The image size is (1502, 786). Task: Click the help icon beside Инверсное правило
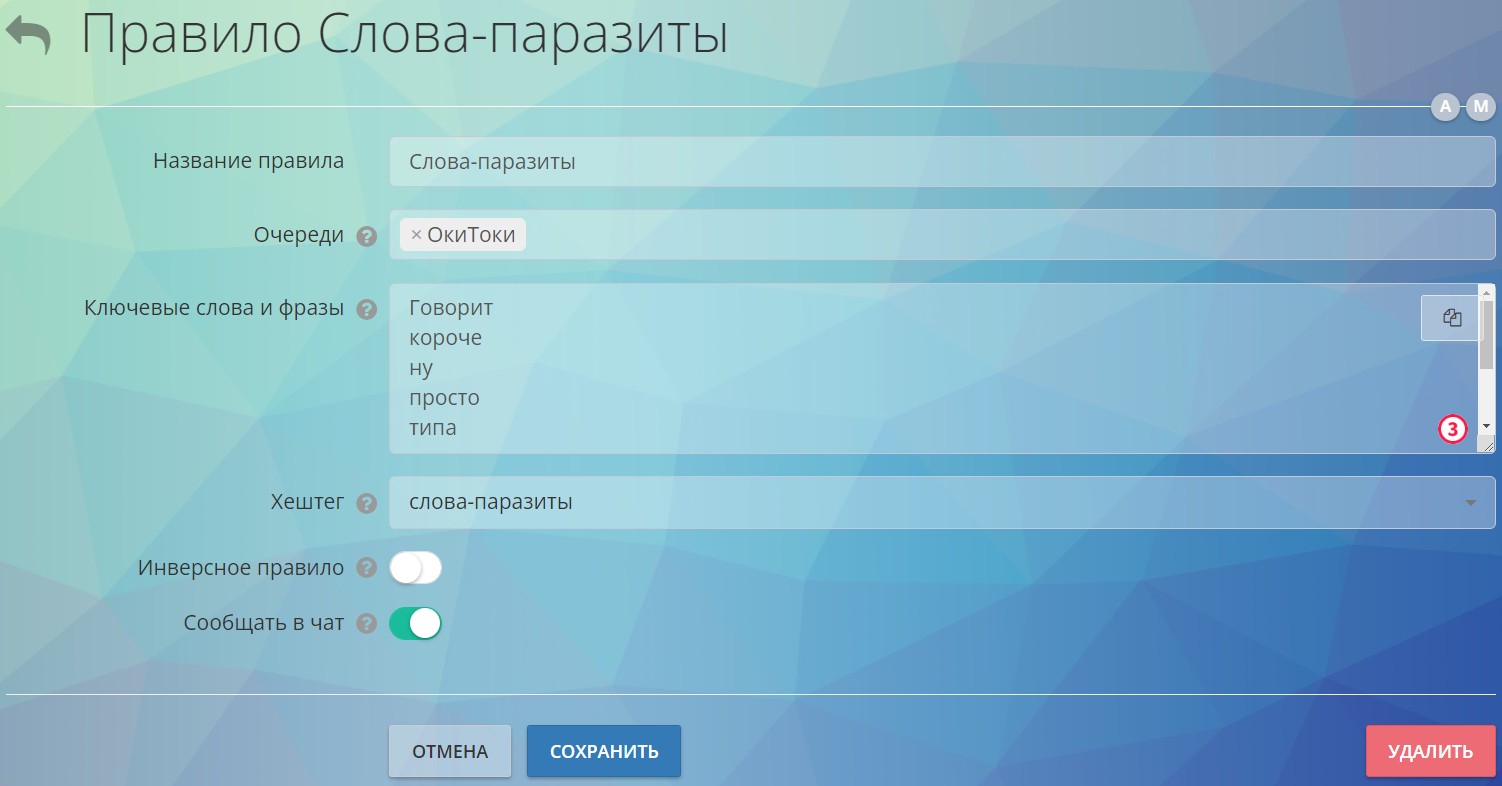[366, 567]
